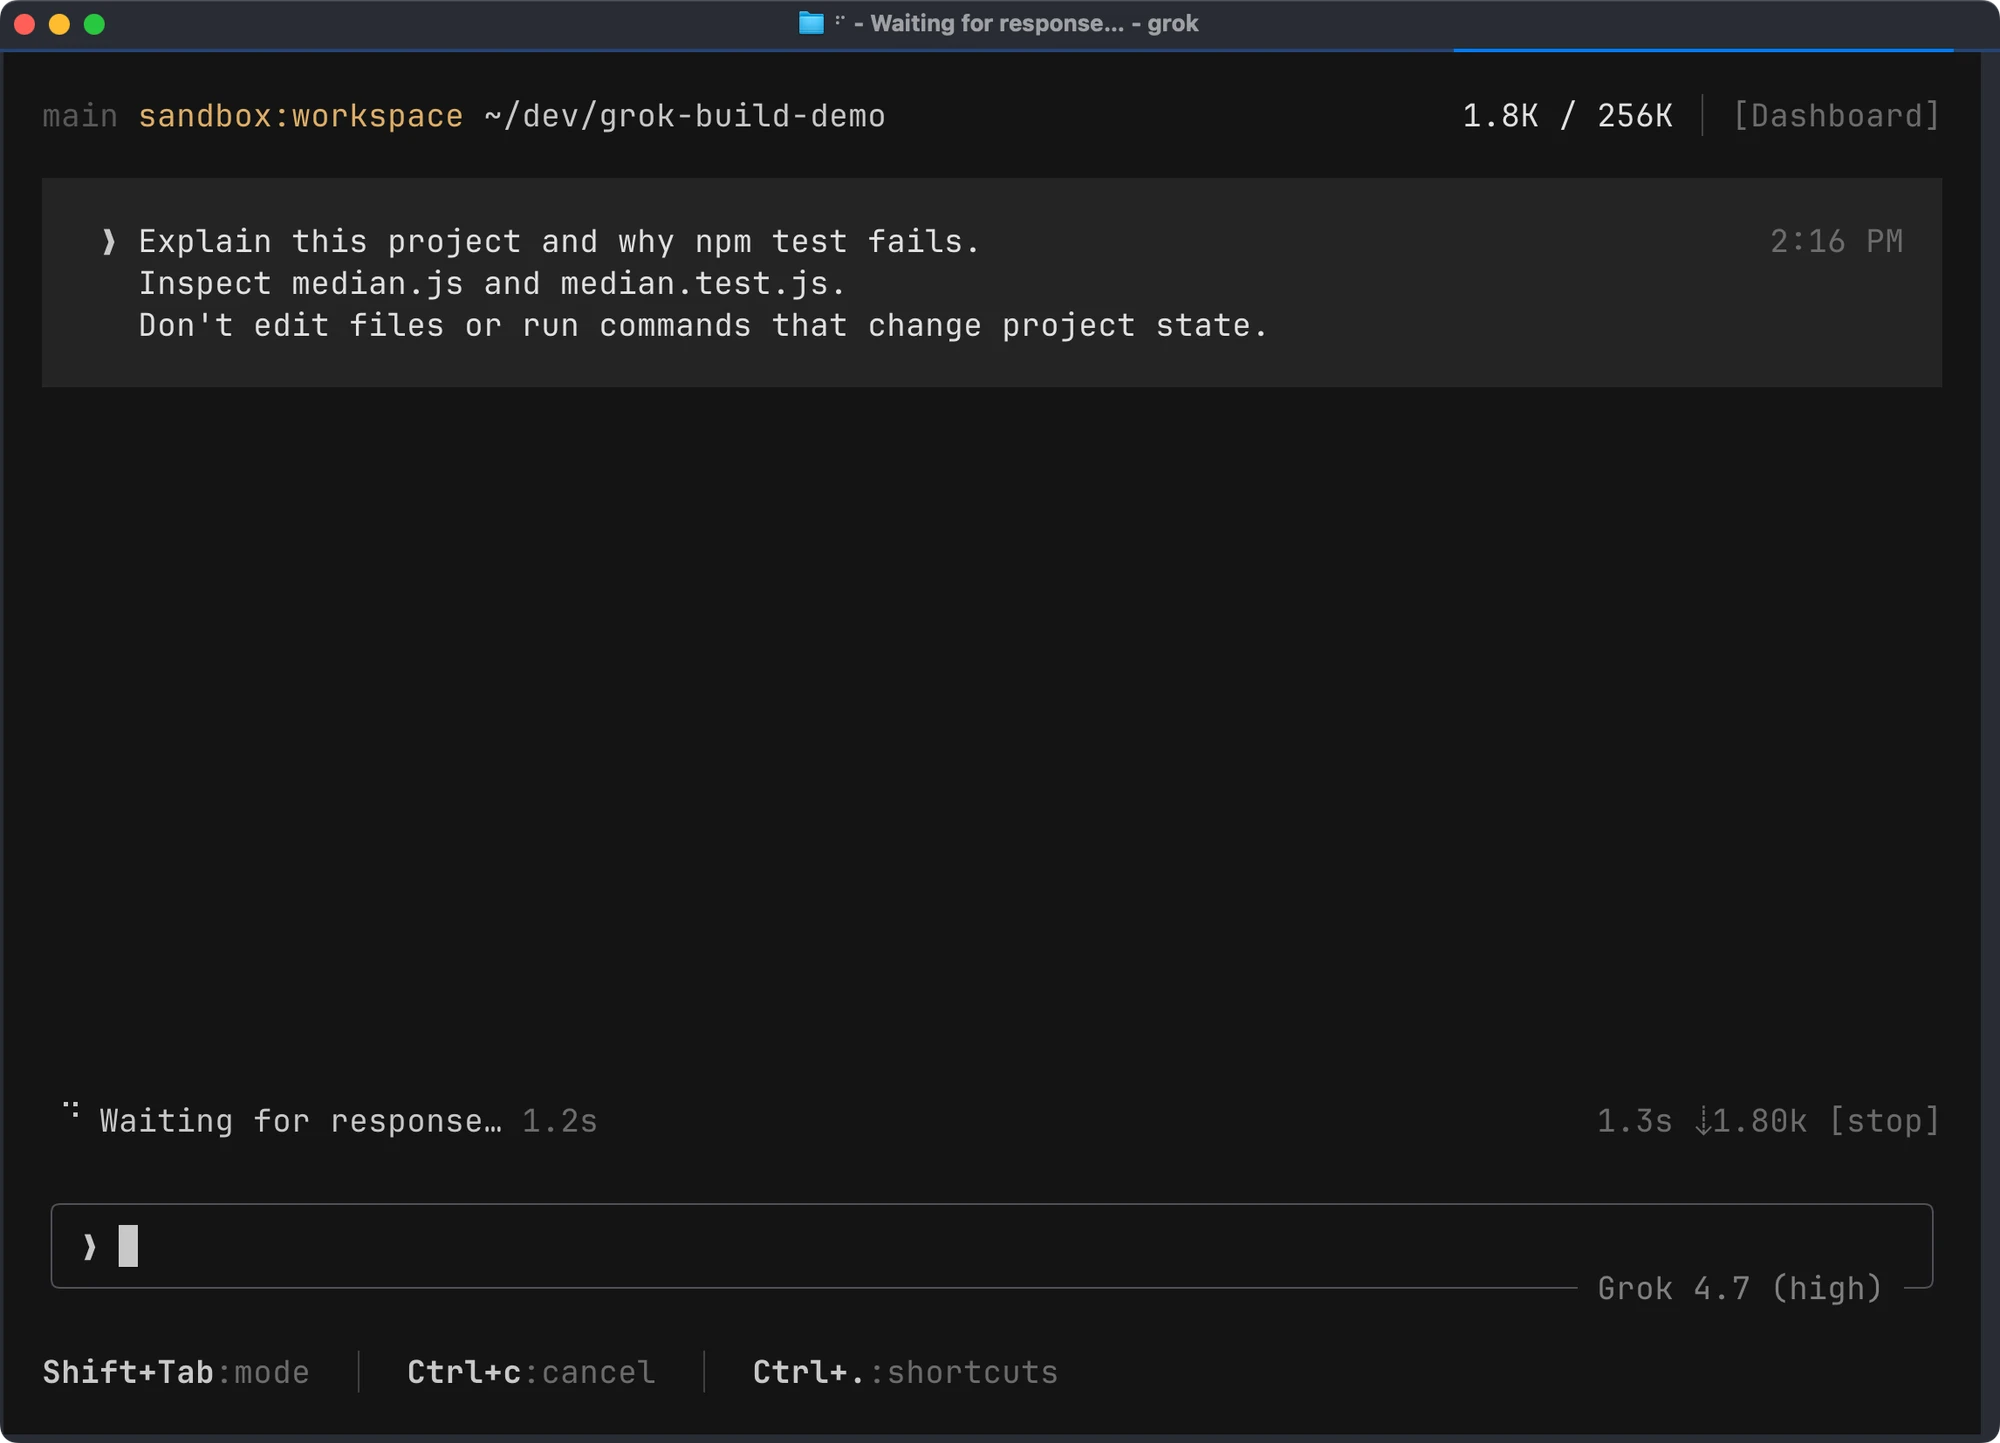Click the chevron beside user message

pos(109,242)
